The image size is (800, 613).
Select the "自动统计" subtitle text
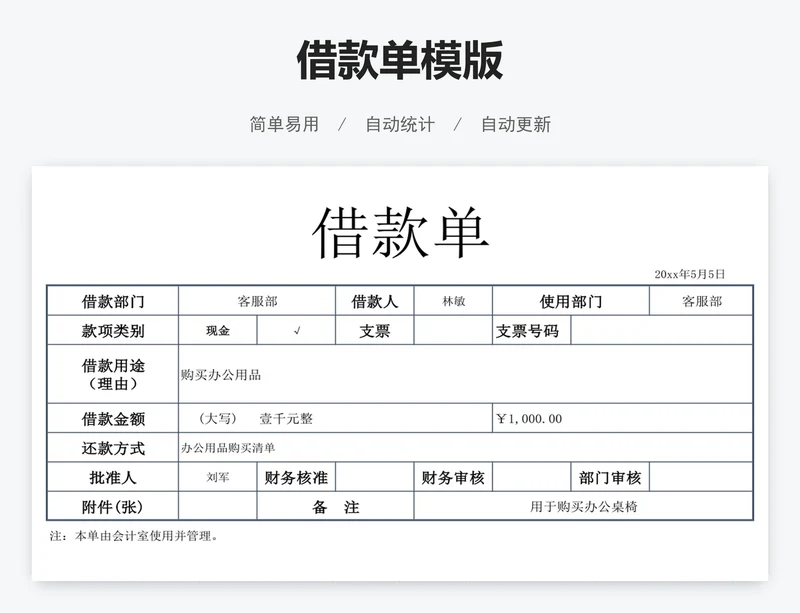pos(400,125)
